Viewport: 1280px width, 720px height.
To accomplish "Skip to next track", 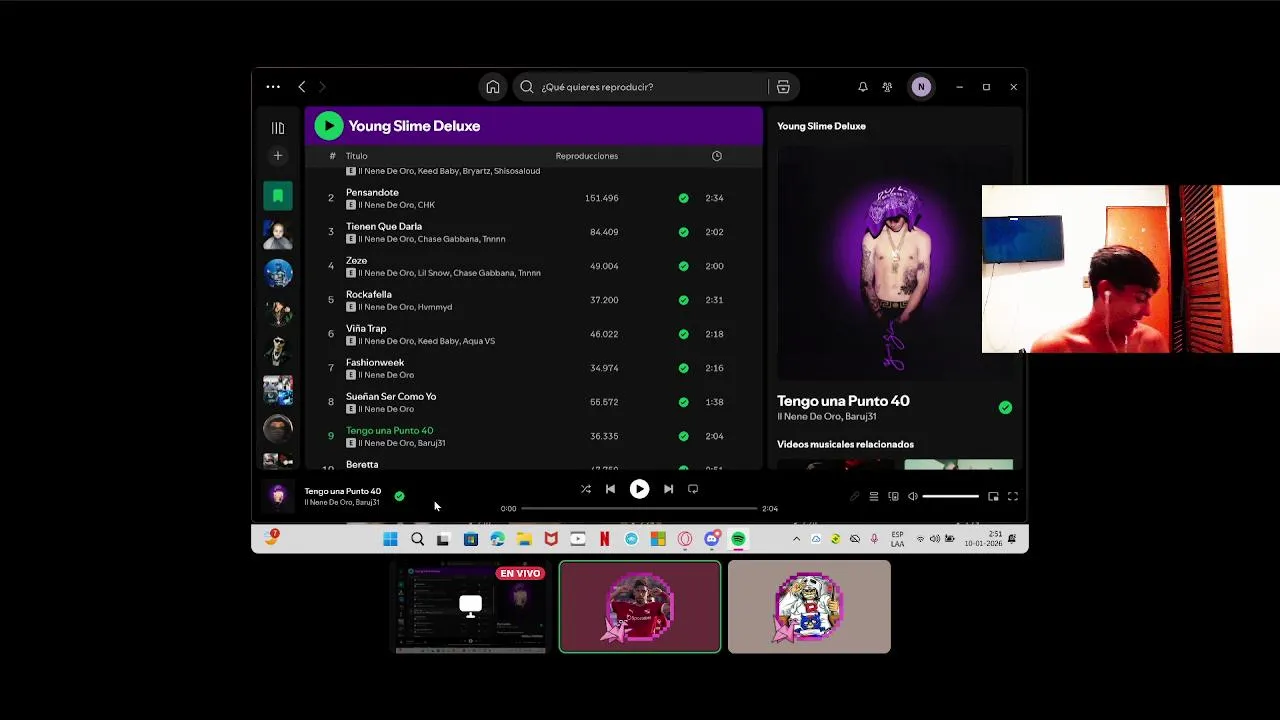I will tap(668, 489).
